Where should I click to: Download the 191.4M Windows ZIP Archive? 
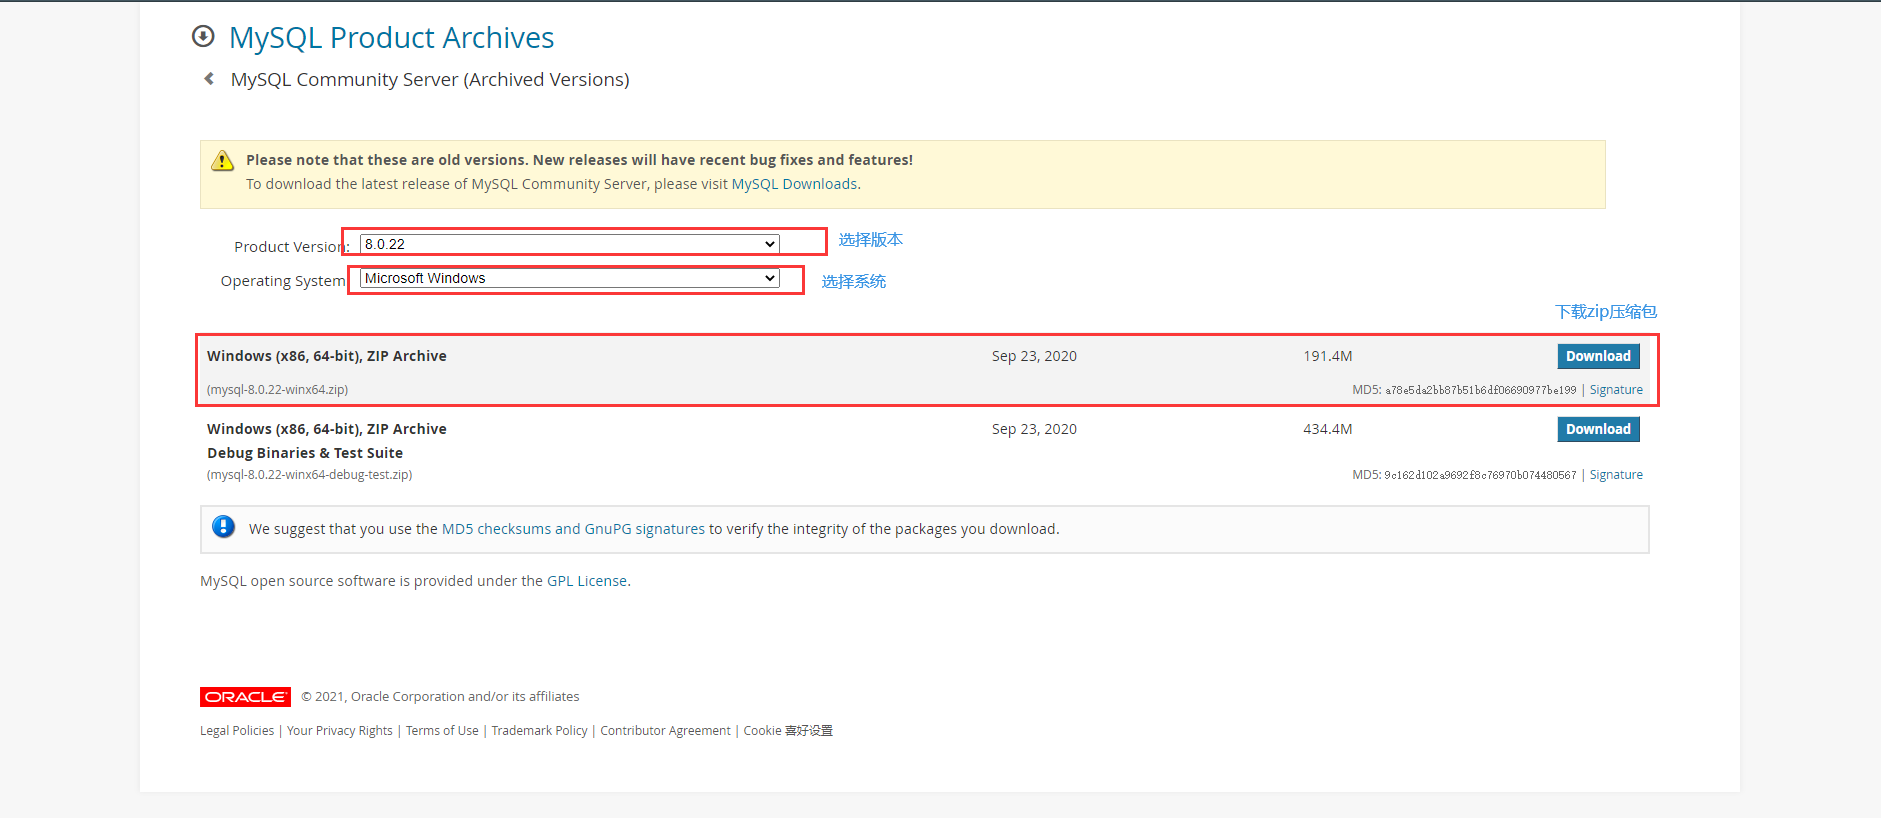click(x=1598, y=356)
